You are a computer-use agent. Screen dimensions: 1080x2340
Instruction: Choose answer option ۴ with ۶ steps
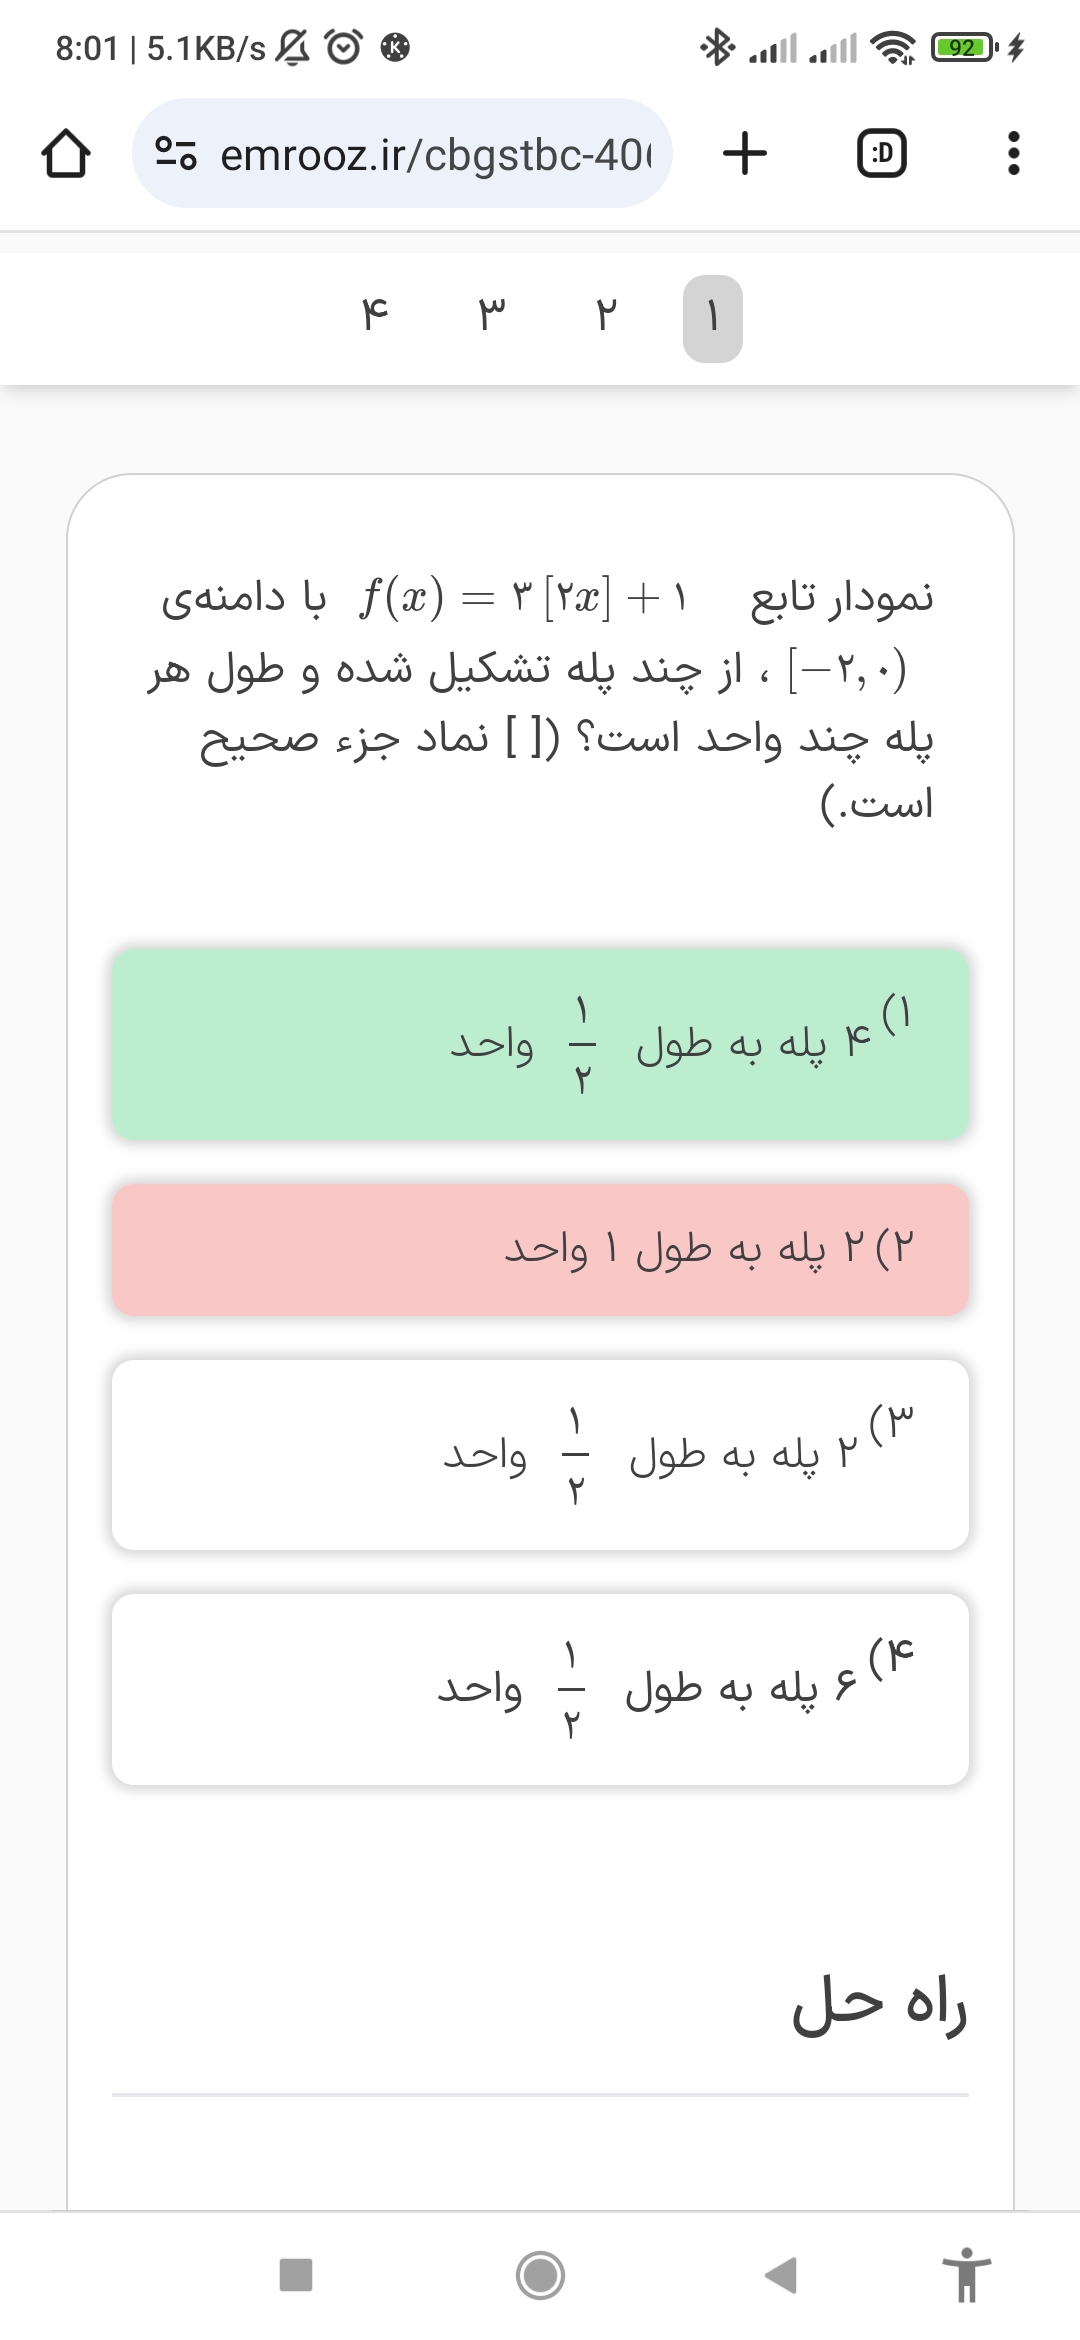540,1689
